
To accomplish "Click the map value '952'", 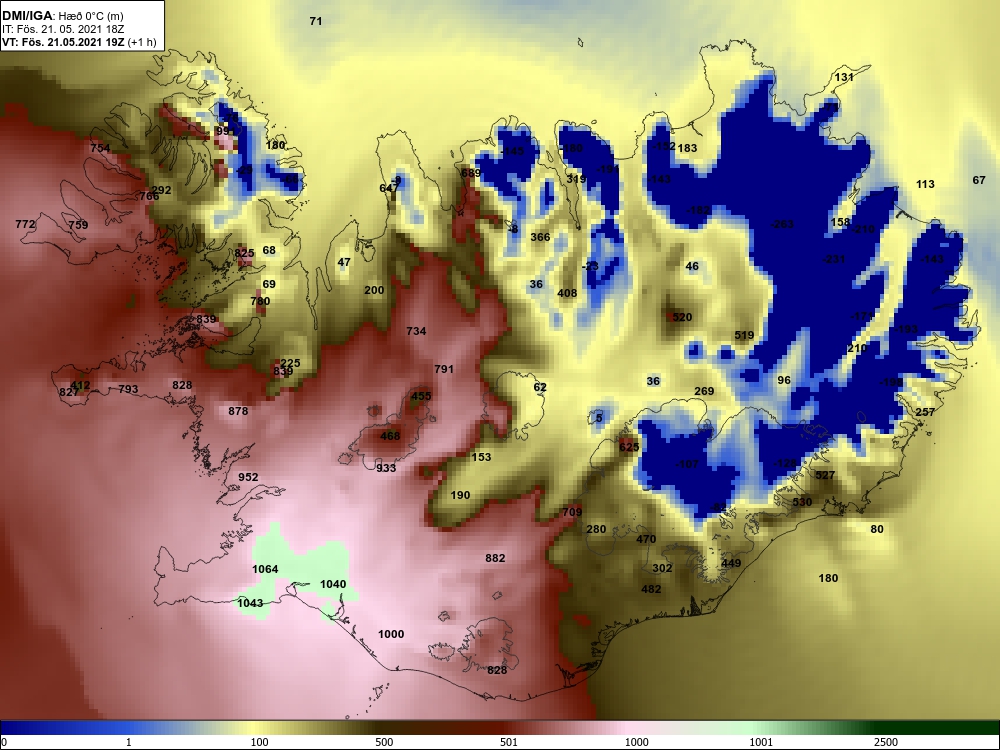I will (248, 477).
